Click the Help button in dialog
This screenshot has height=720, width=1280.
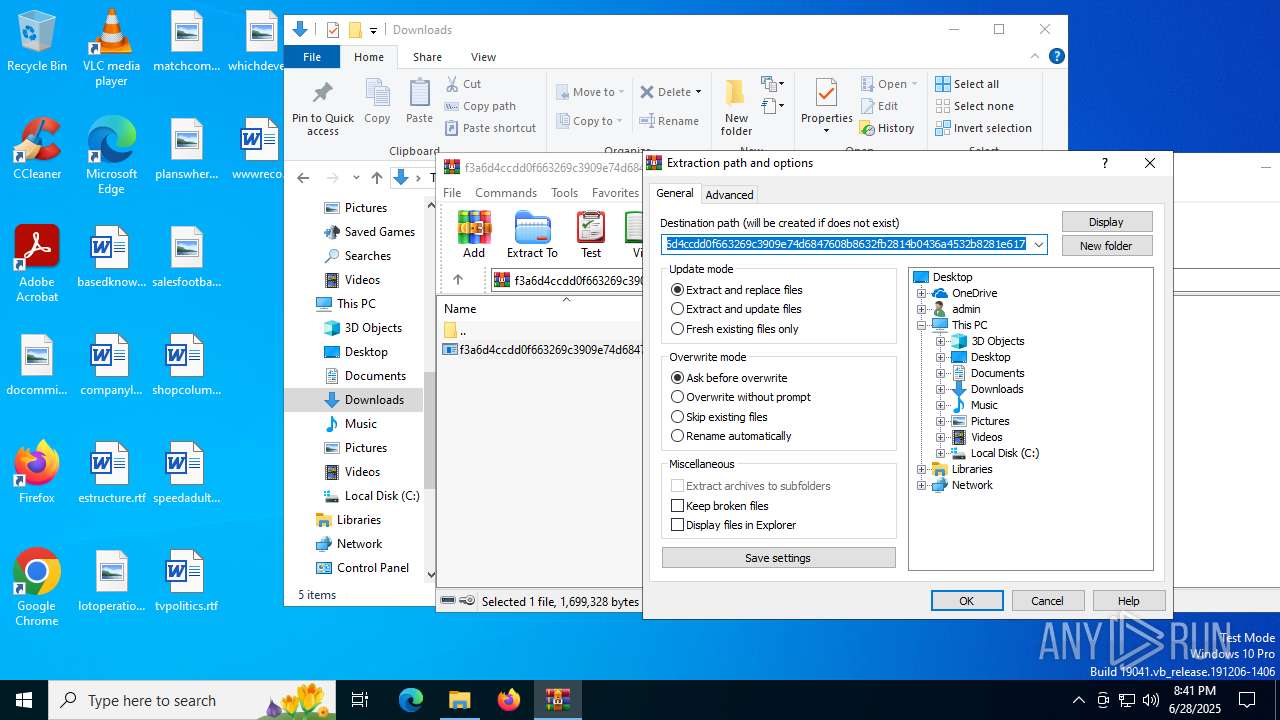pyautogui.click(x=1129, y=601)
